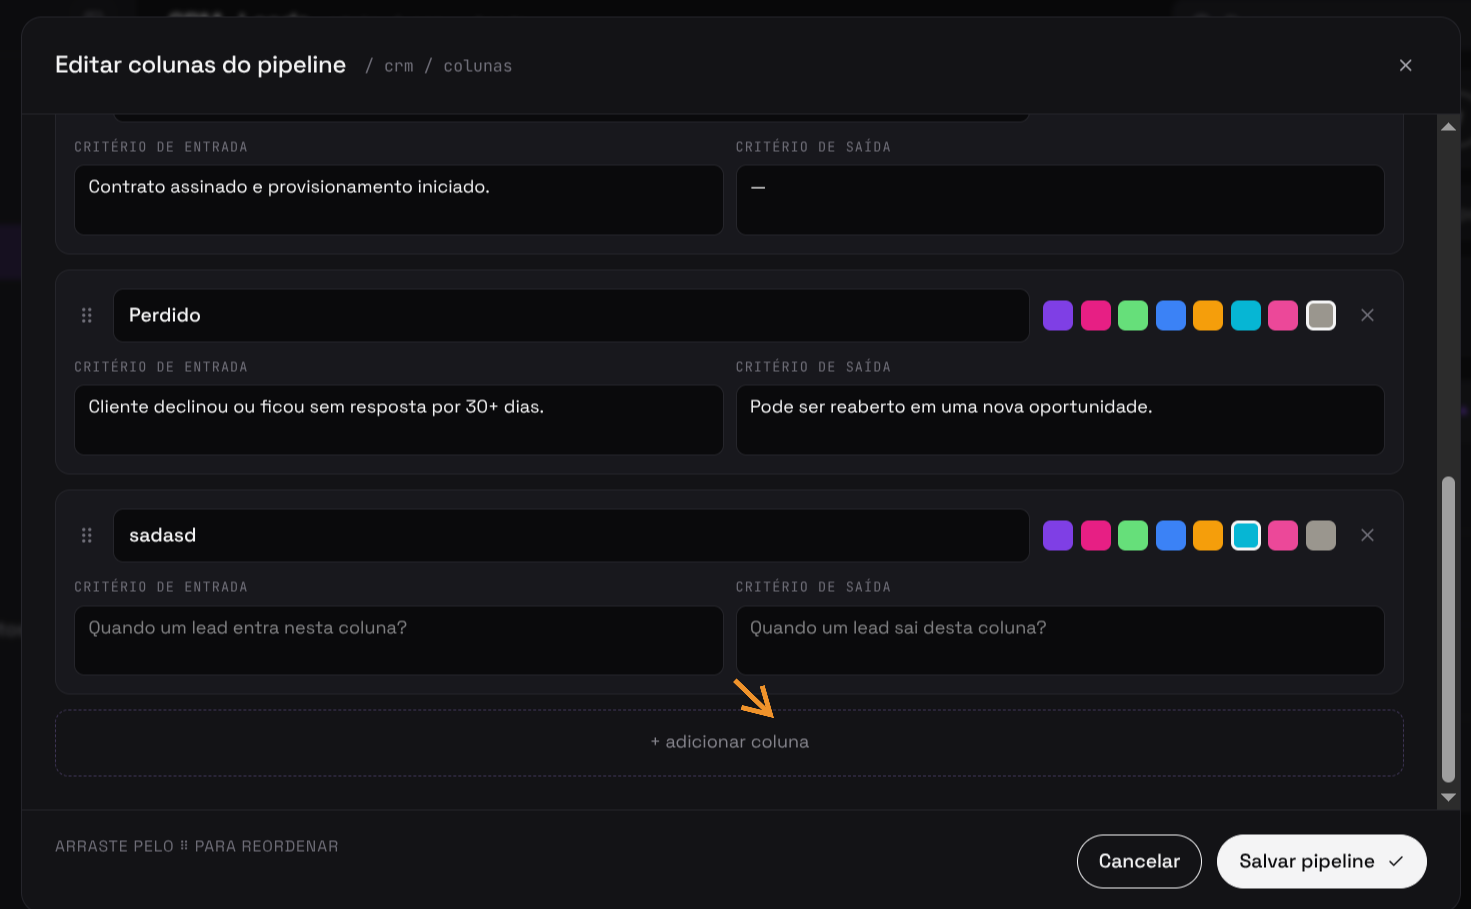
Task: Choose green swatch for Perdido column
Action: [1133, 315]
